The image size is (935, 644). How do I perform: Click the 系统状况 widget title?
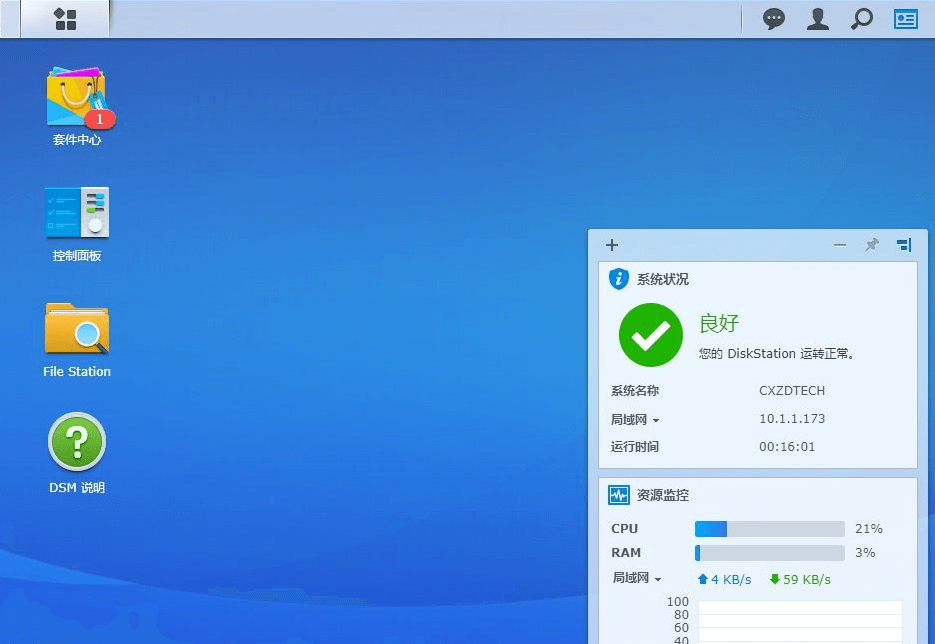tap(662, 279)
